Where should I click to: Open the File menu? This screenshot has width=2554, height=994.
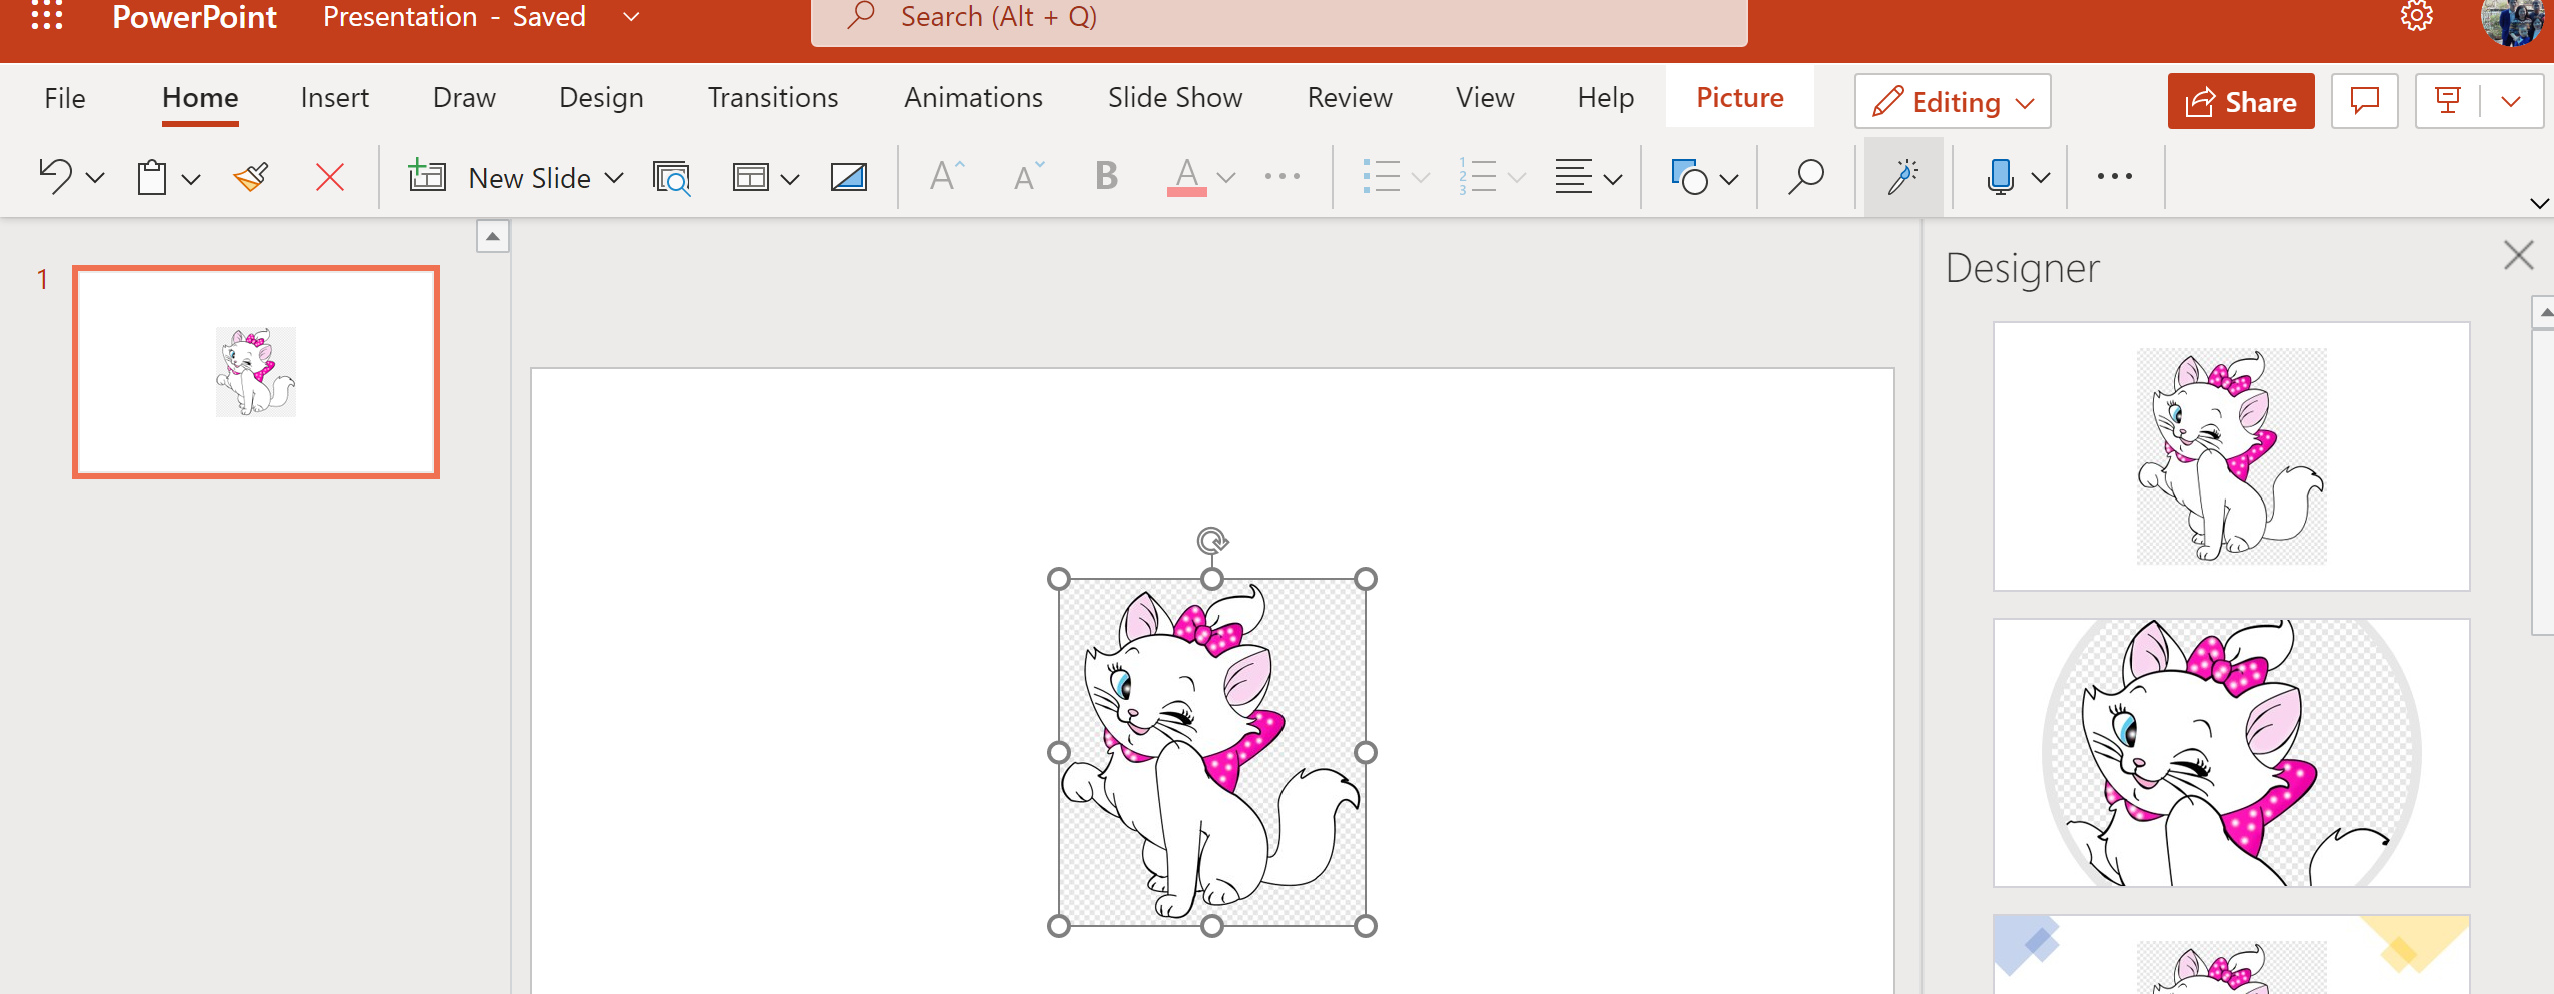65,98
